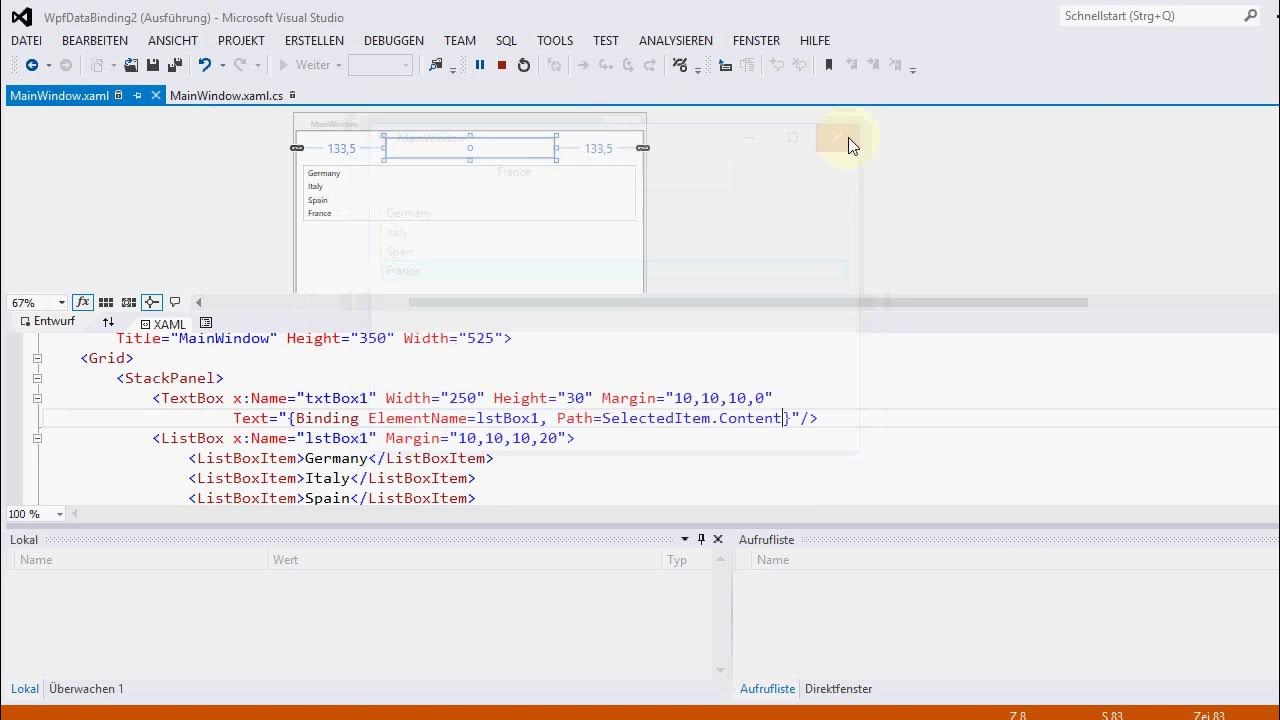Click the open file toolbar icon
This screenshot has height=720, width=1280.
point(131,65)
